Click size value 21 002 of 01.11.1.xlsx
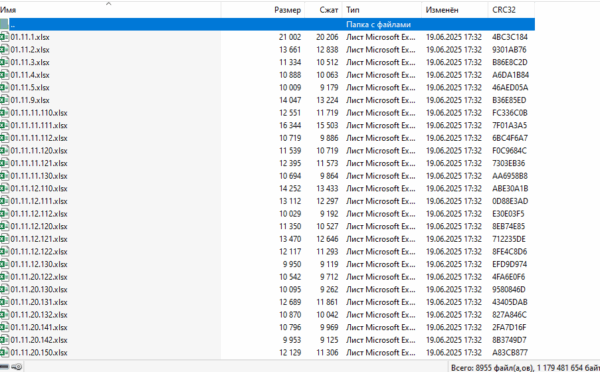The height and width of the screenshot is (372, 600). tap(290, 37)
